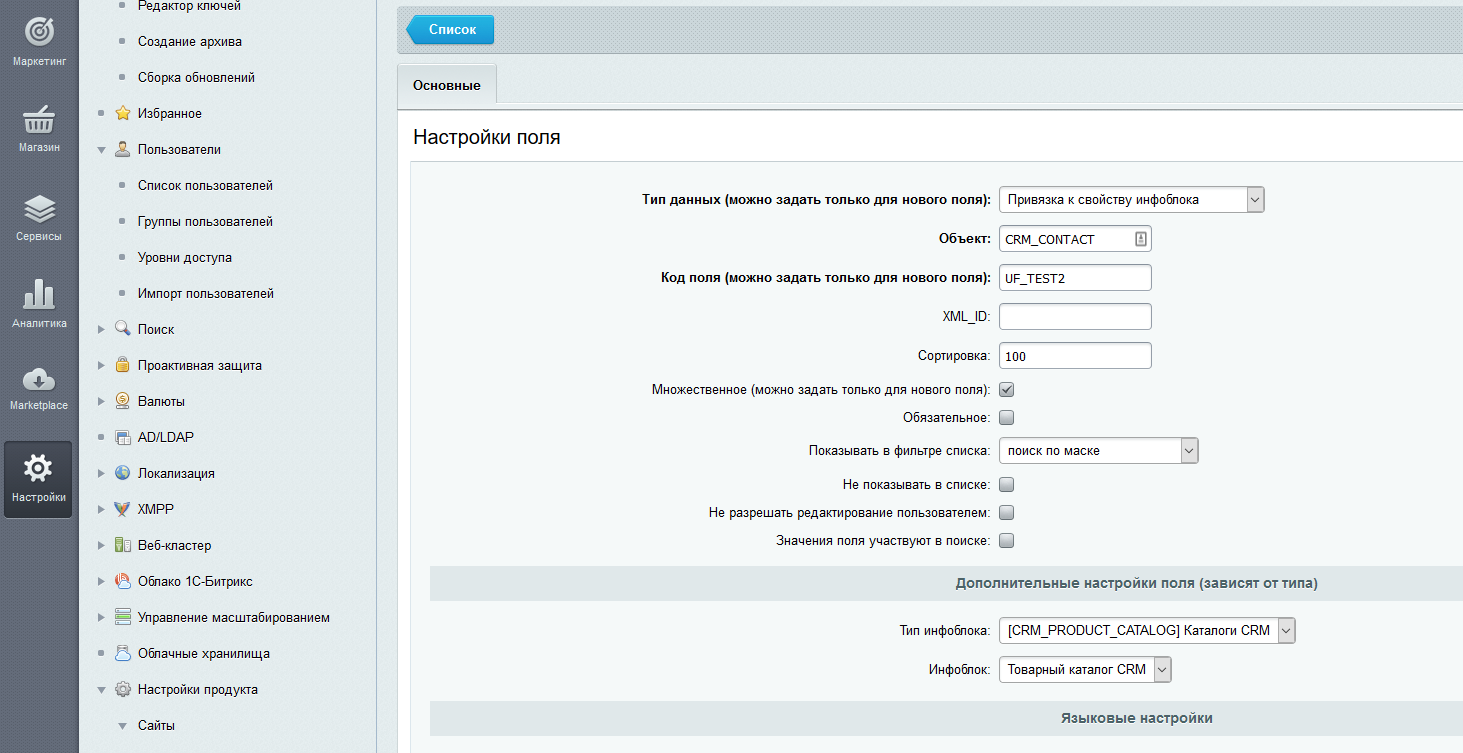The height and width of the screenshot is (753, 1463).
Task: Check the Не показывать в списке checkbox
Action: pos(1007,485)
